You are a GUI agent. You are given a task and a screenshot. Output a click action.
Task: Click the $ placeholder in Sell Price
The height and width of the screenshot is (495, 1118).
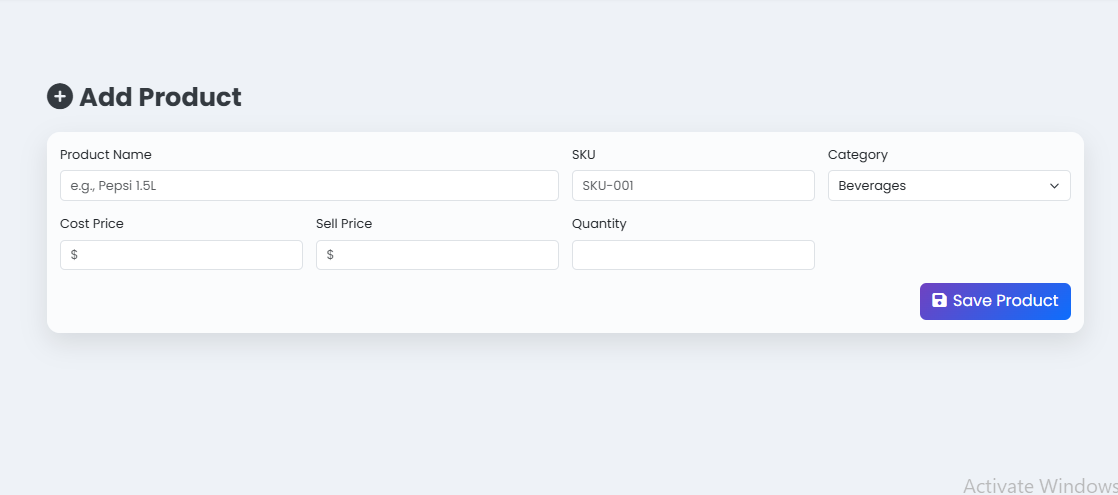(330, 255)
